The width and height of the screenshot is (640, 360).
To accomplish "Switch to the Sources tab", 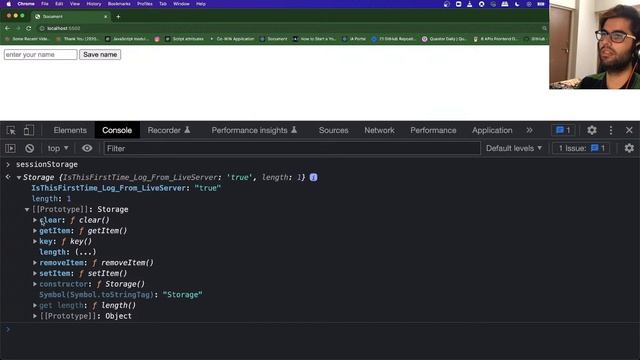I will [x=333, y=130].
